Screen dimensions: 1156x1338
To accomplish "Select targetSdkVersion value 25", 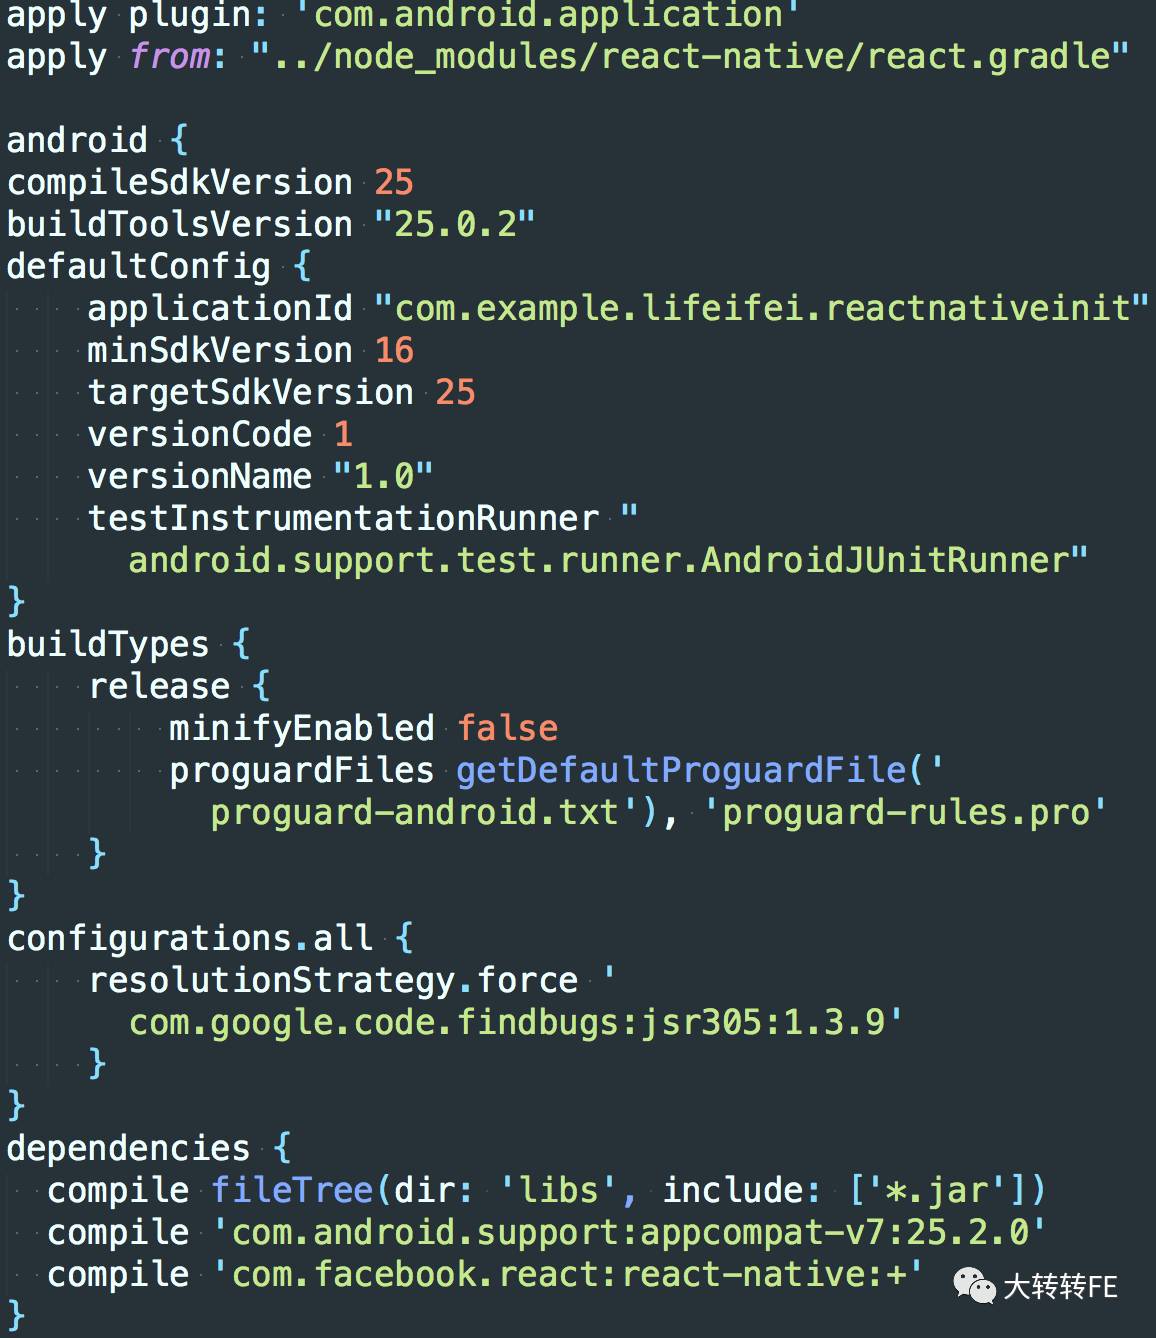I will tap(455, 392).
